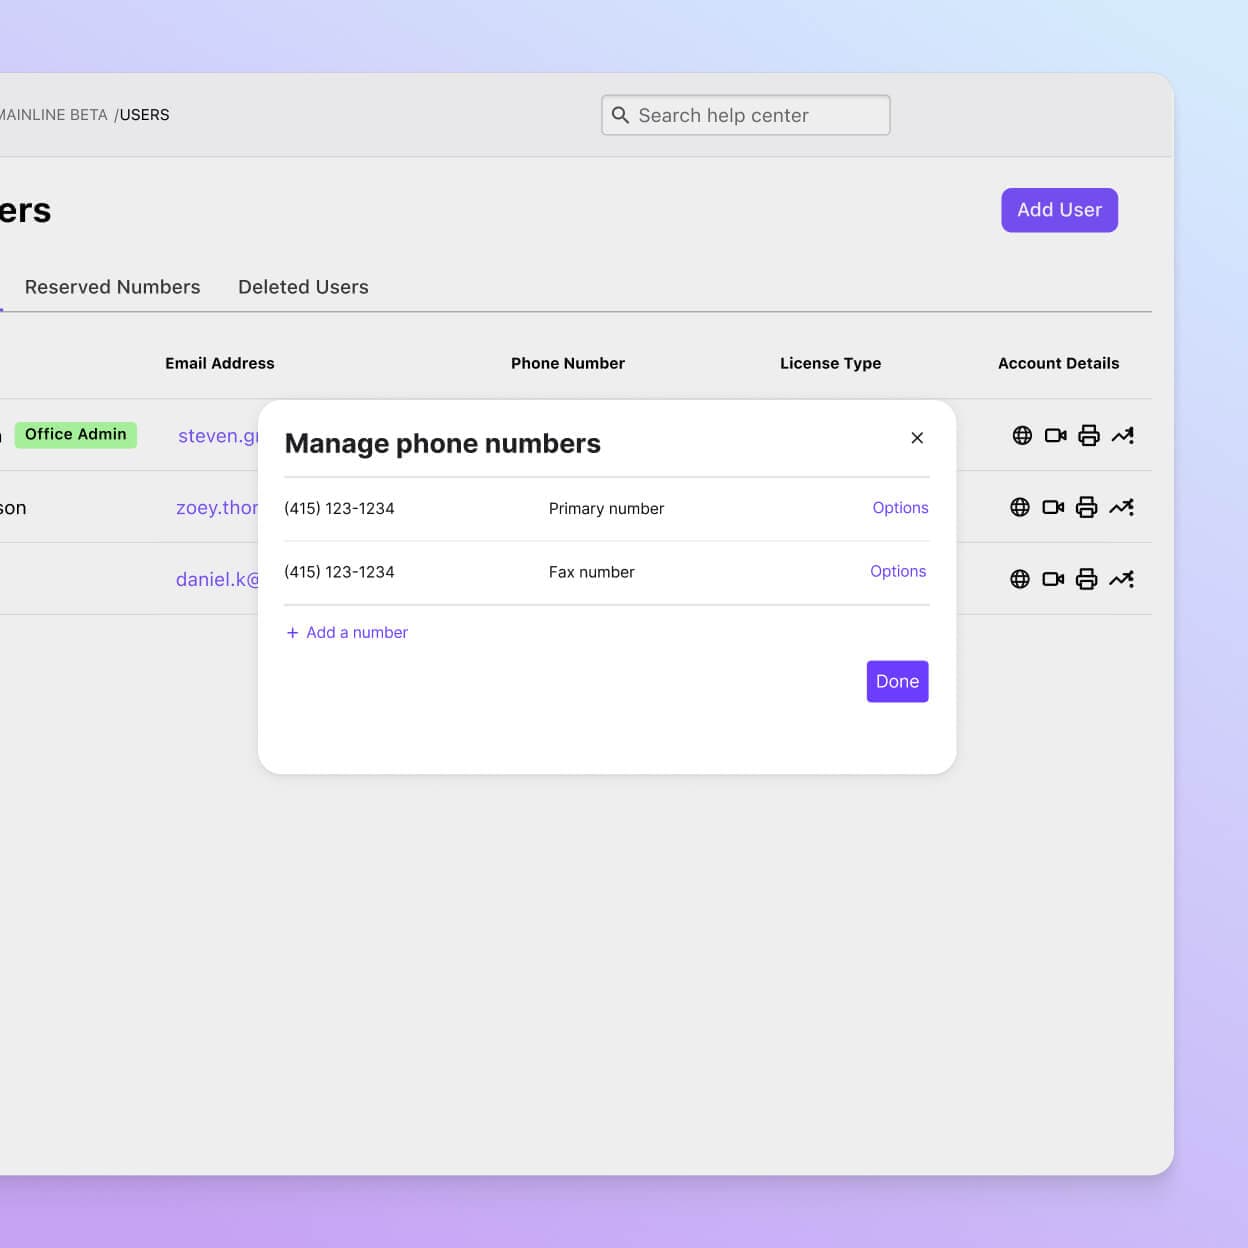The height and width of the screenshot is (1248, 1248).
Task: Open Options for the Primary number
Action: 899,508
